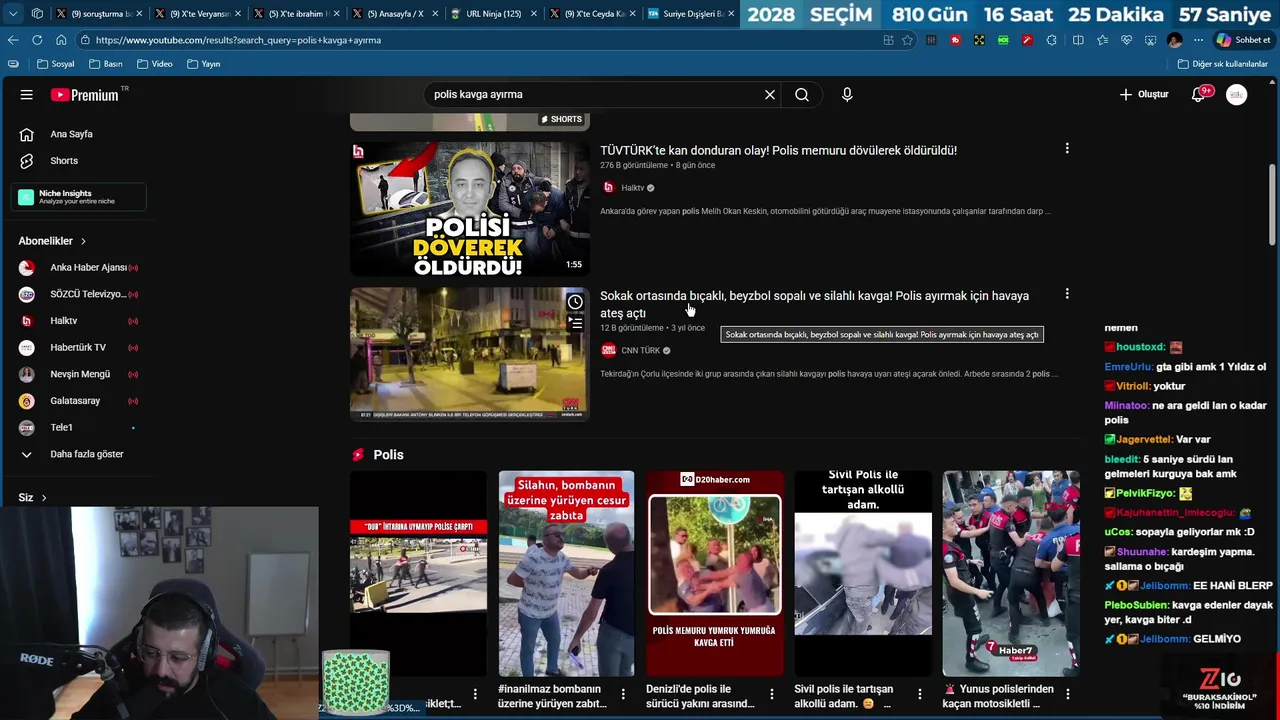Open the Polis memuru yumruk yumruğa short thumbnail

[x=715, y=574]
